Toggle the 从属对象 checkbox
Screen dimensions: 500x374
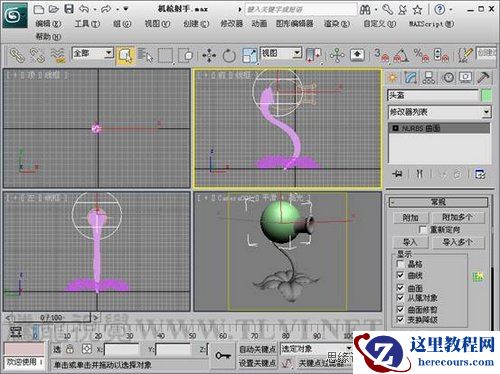pyautogui.click(x=400, y=298)
